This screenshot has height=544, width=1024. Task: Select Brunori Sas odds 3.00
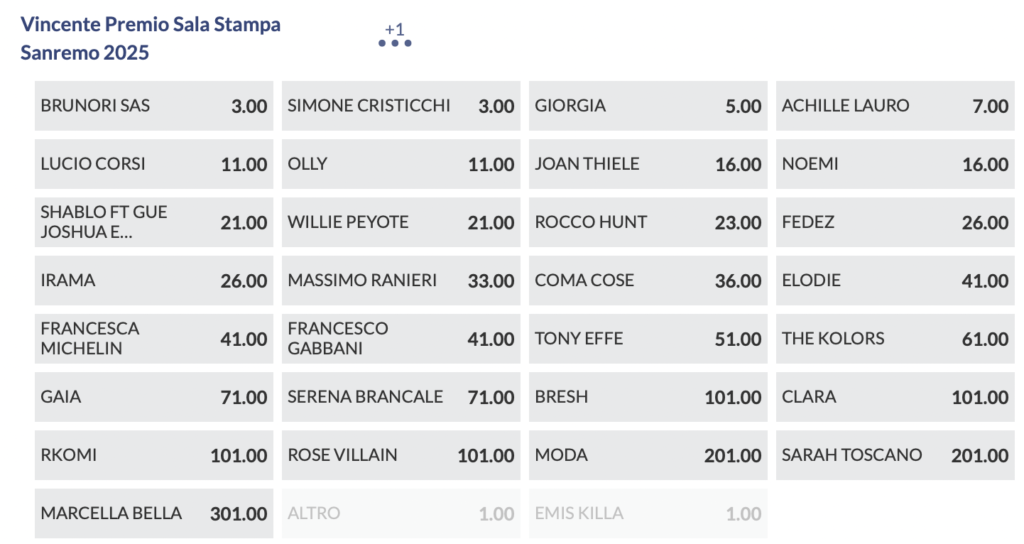coord(153,106)
